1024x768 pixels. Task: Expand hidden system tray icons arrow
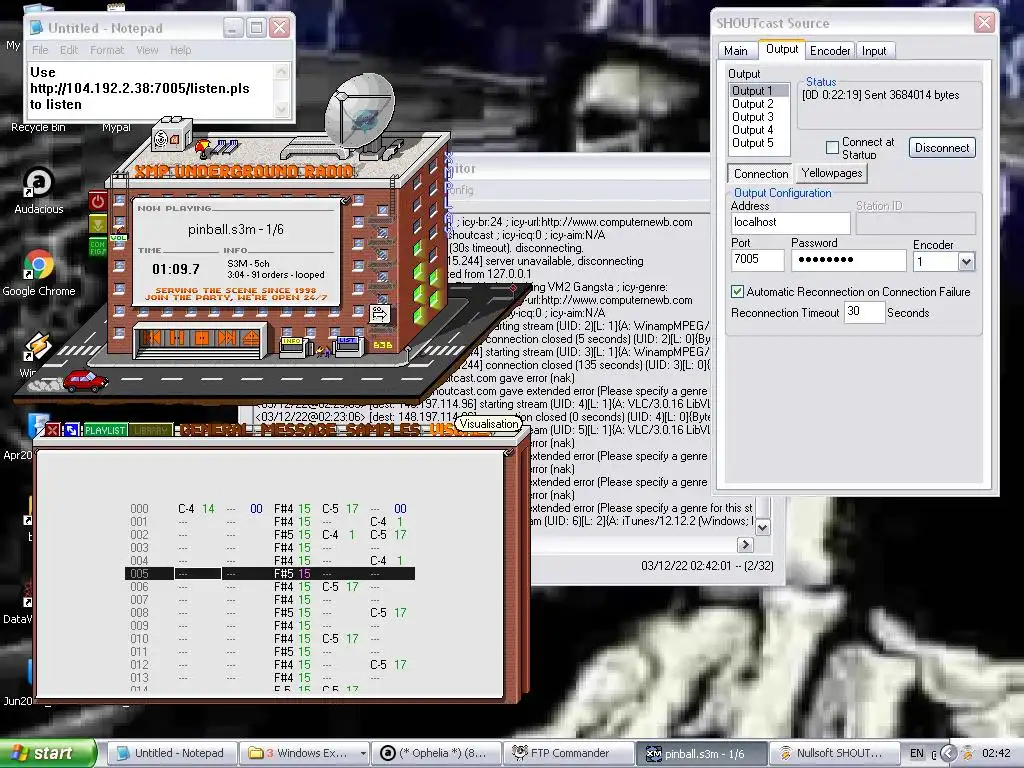coord(948,754)
